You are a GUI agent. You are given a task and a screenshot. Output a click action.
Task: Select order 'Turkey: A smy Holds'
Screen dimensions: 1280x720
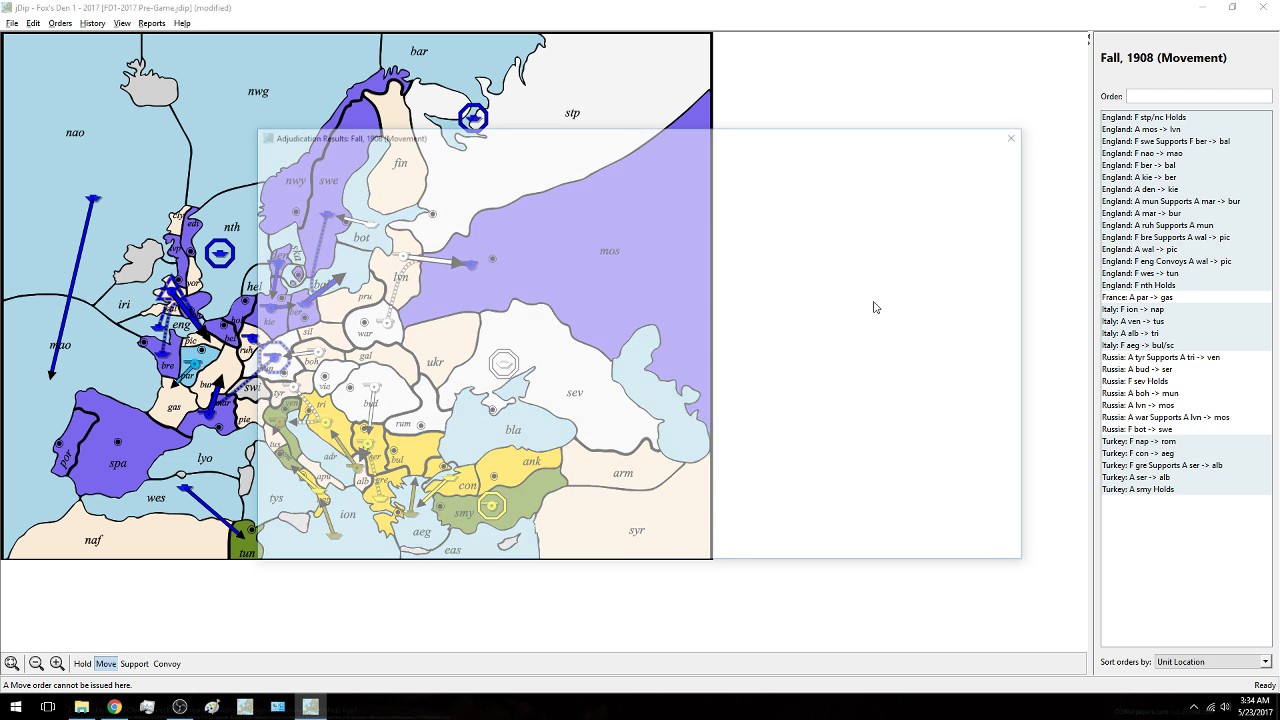pos(1186,489)
